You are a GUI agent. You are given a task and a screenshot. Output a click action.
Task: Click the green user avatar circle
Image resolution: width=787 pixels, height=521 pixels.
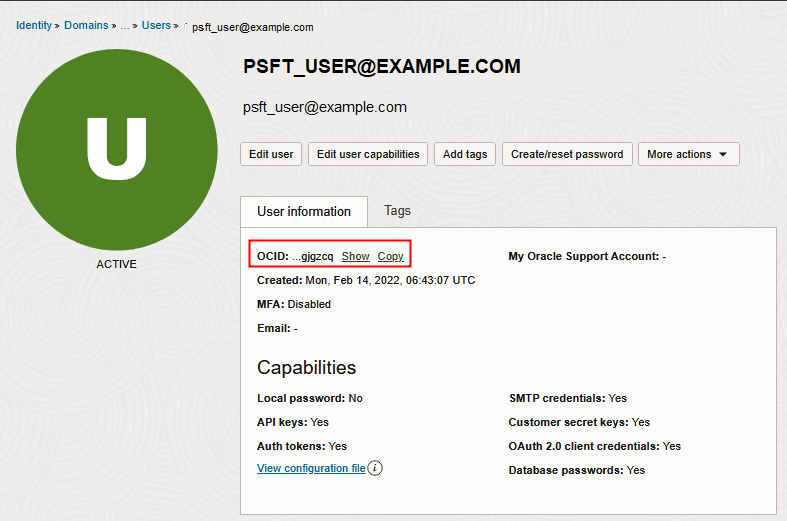(116, 149)
